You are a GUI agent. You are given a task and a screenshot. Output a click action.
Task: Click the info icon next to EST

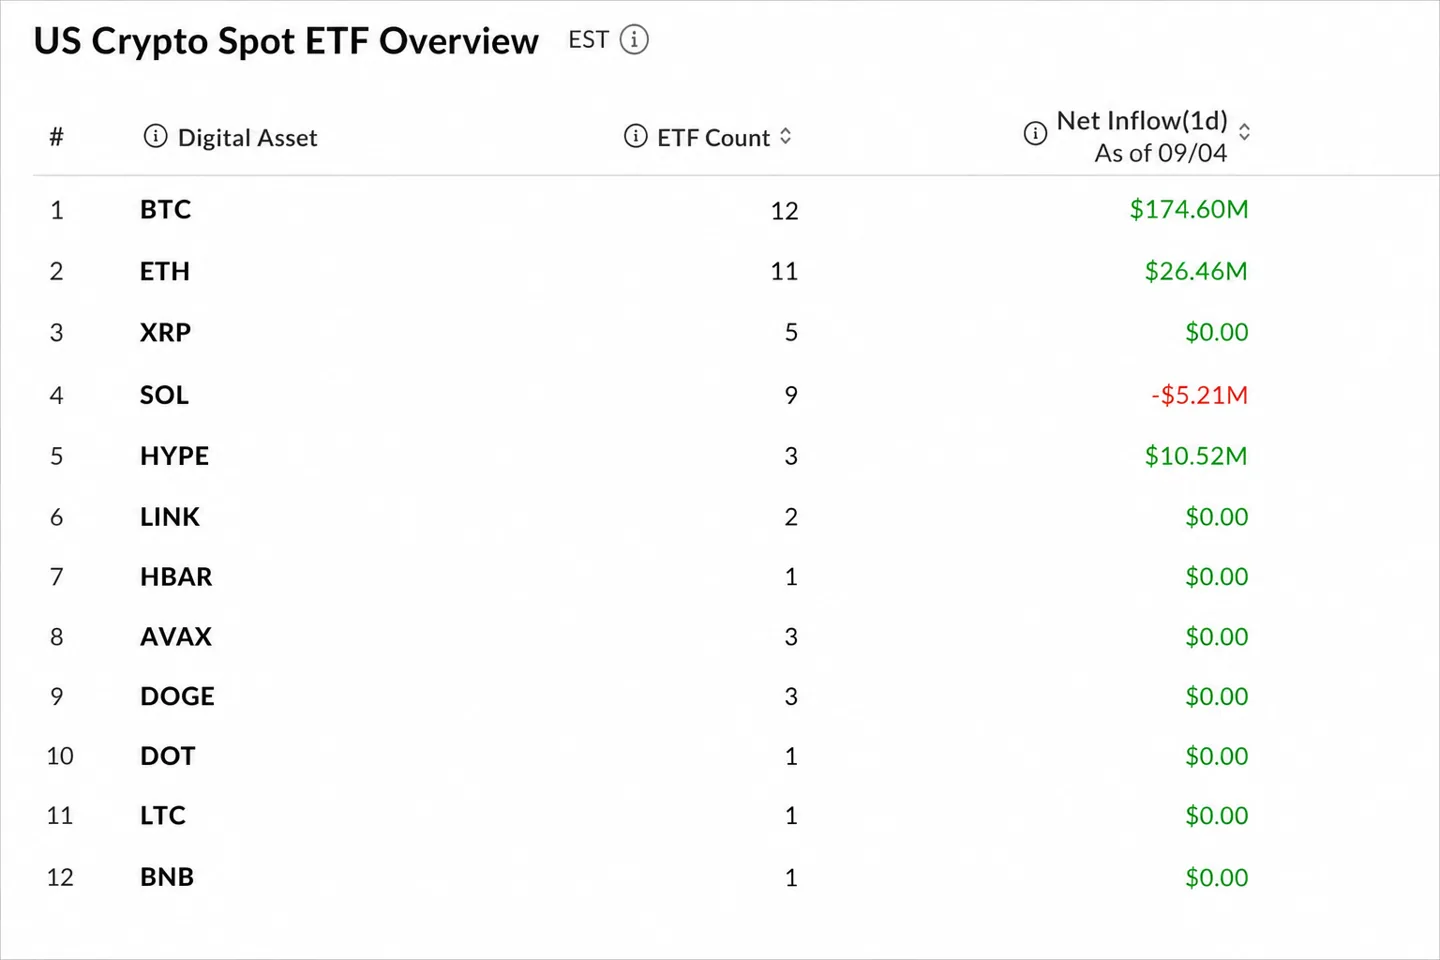634,40
